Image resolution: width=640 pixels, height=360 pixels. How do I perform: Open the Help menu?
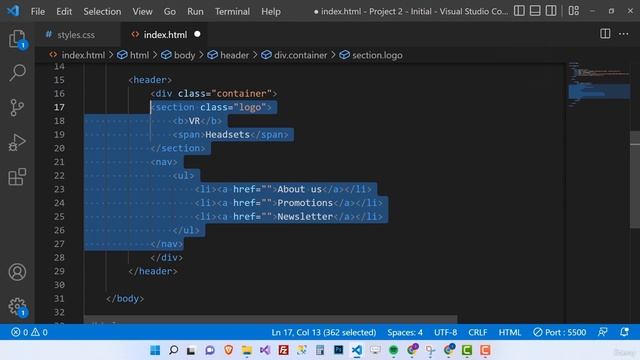click(271, 11)
